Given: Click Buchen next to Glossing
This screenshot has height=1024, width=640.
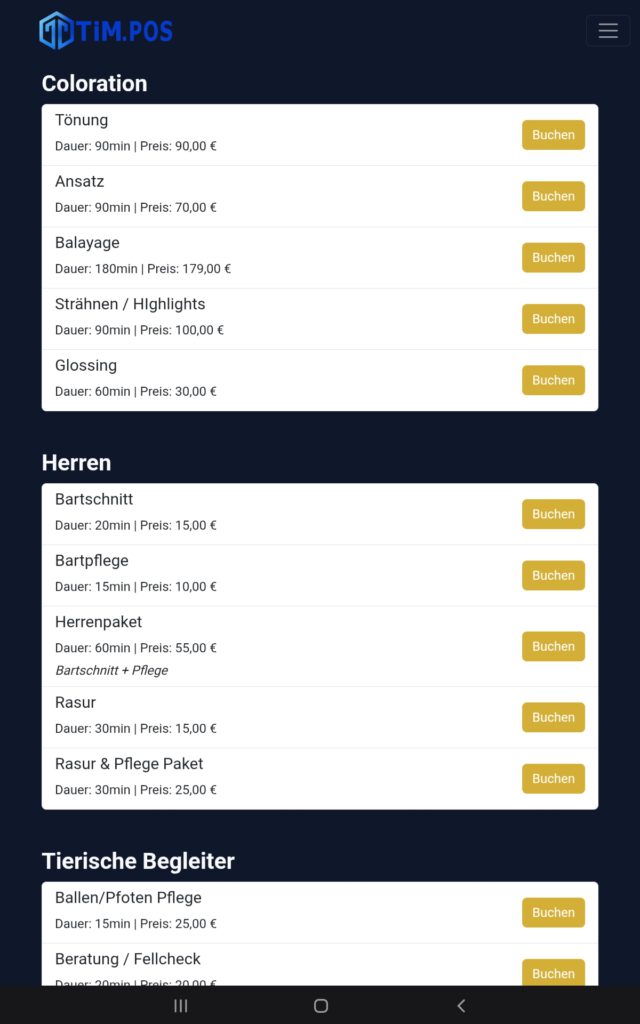Looking at the screenshot, I should [553, 380].
